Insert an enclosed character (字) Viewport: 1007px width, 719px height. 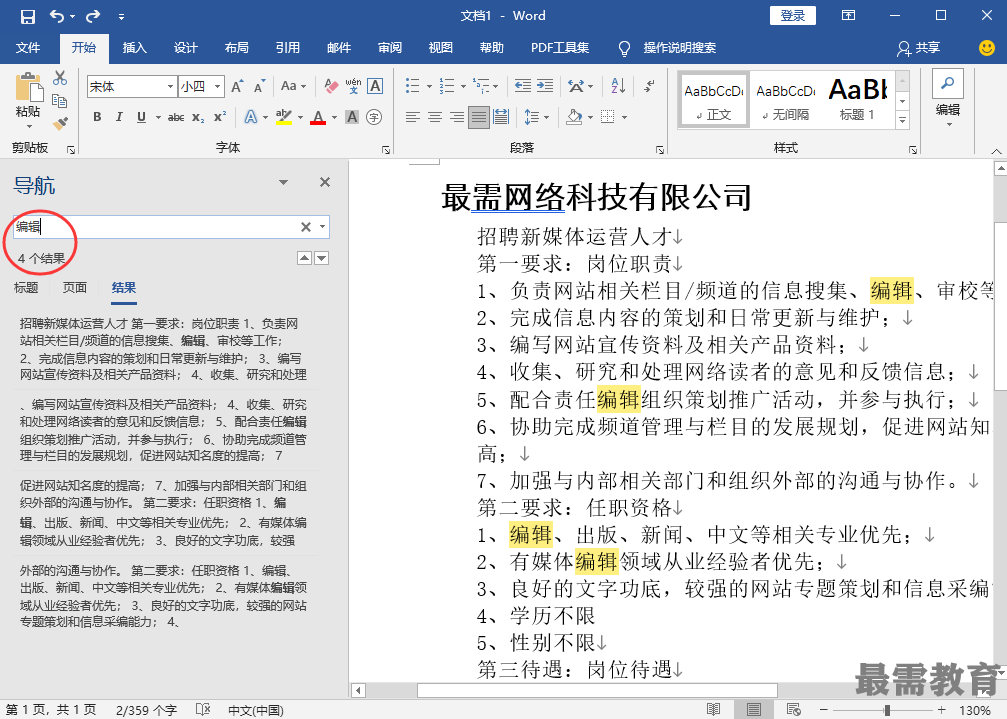tap(374, 117)
